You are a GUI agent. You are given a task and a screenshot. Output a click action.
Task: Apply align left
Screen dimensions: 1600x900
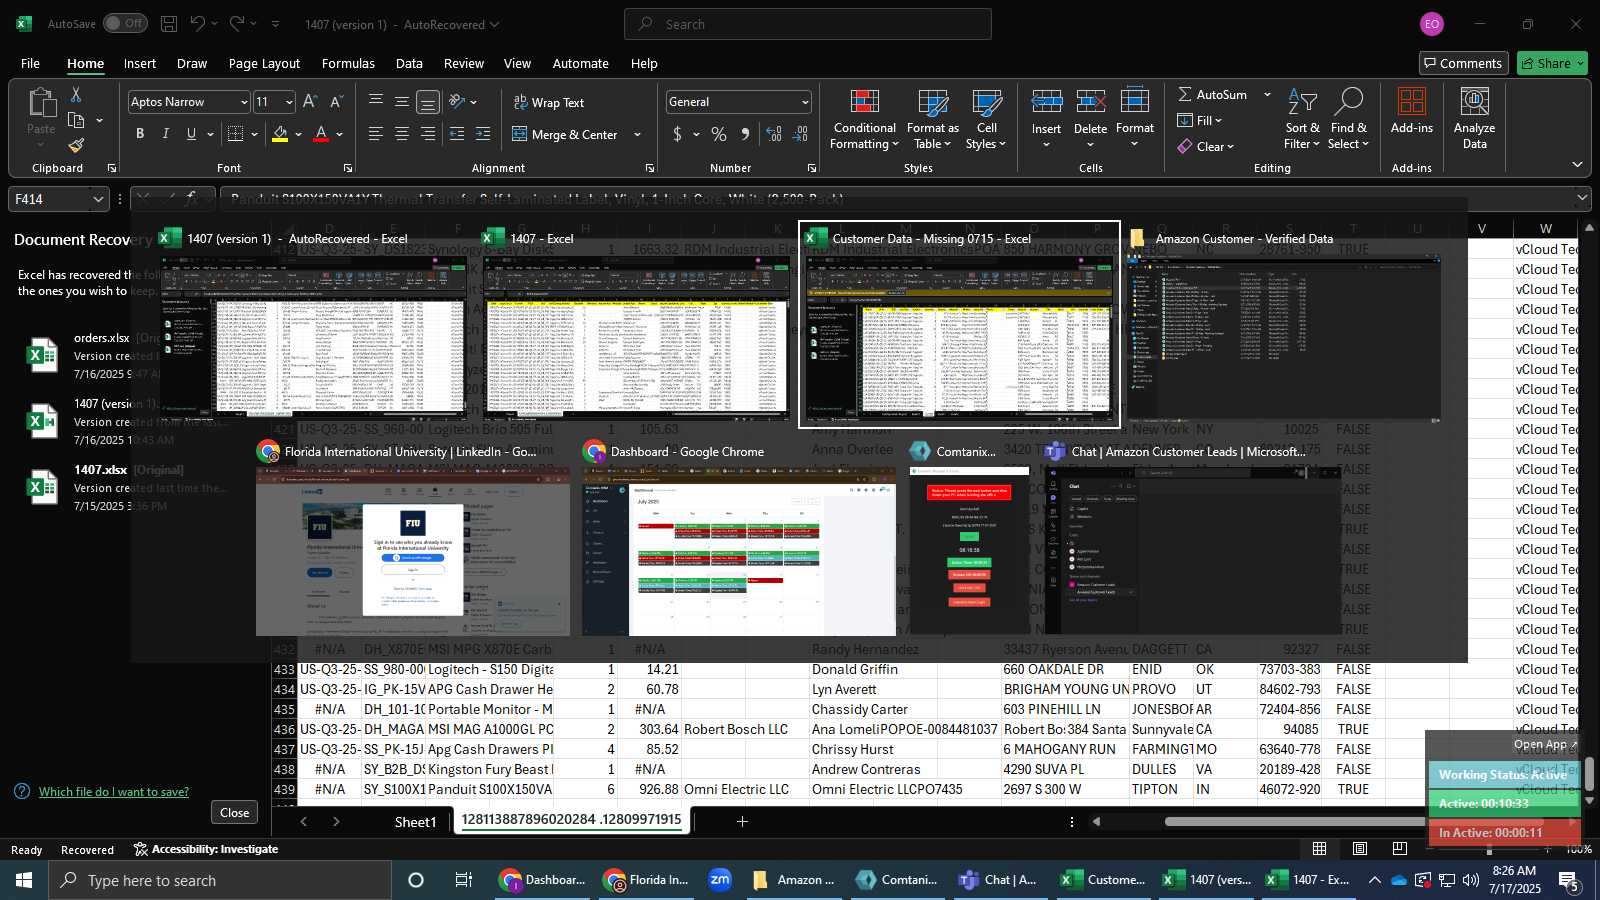point(376,134)
